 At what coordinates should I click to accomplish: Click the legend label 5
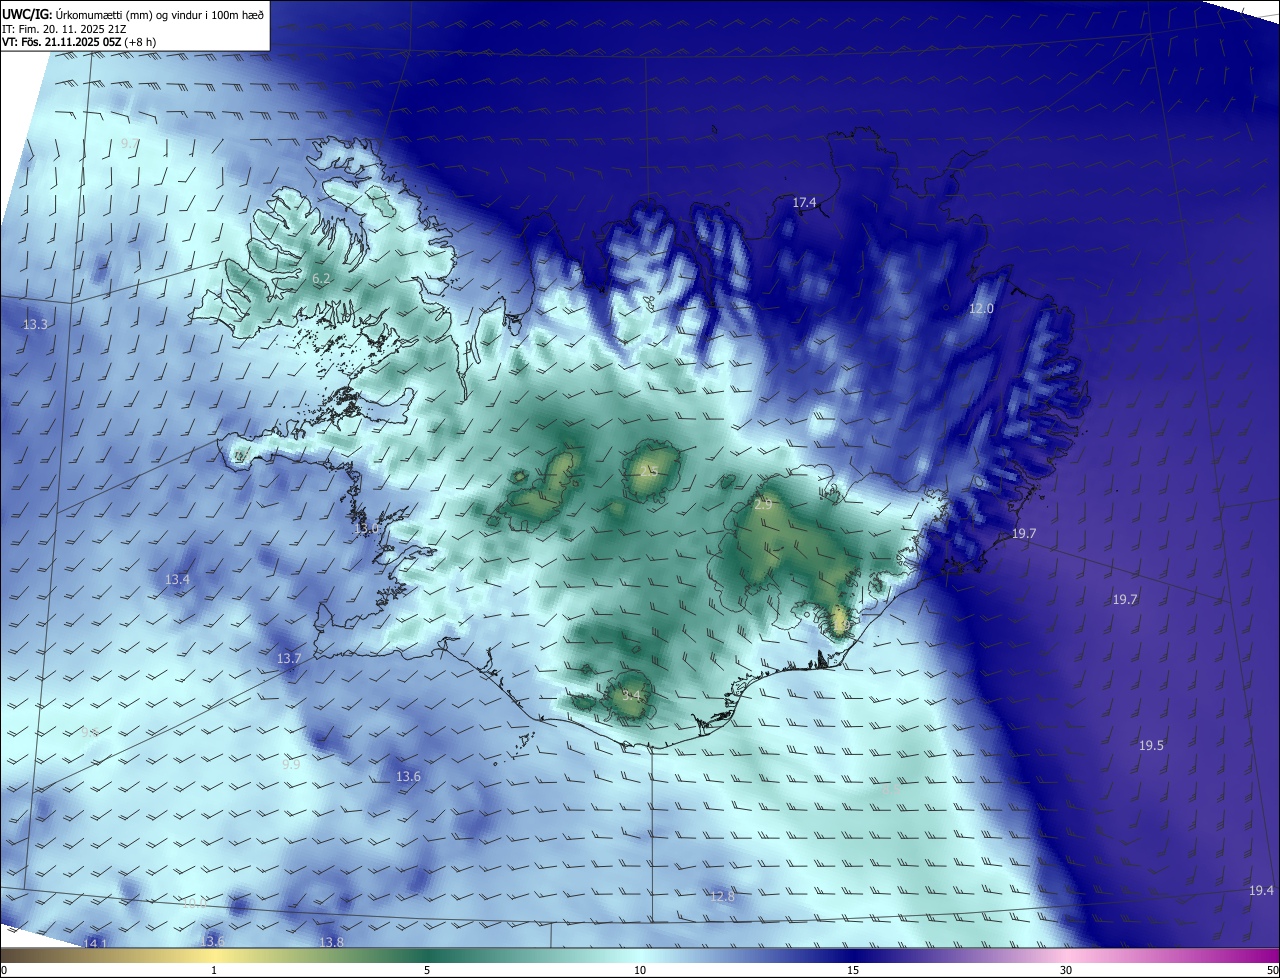427,970
